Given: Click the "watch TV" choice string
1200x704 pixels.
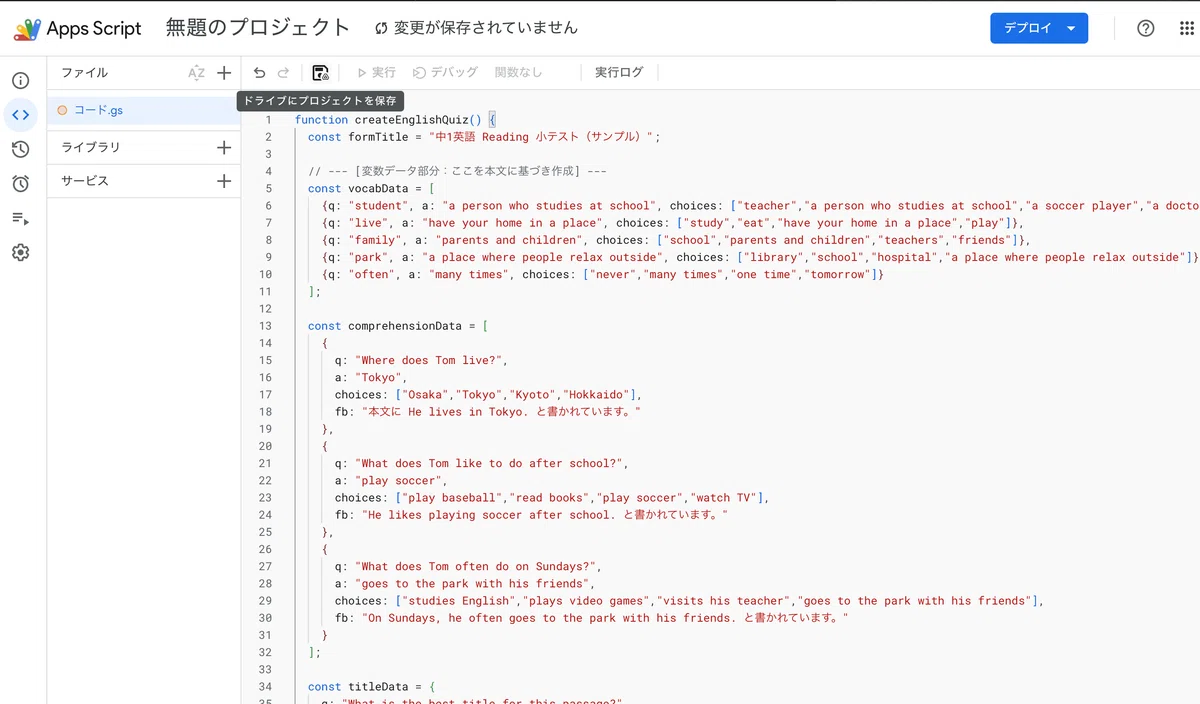Looking at the screenshot, I should point(724,498).
